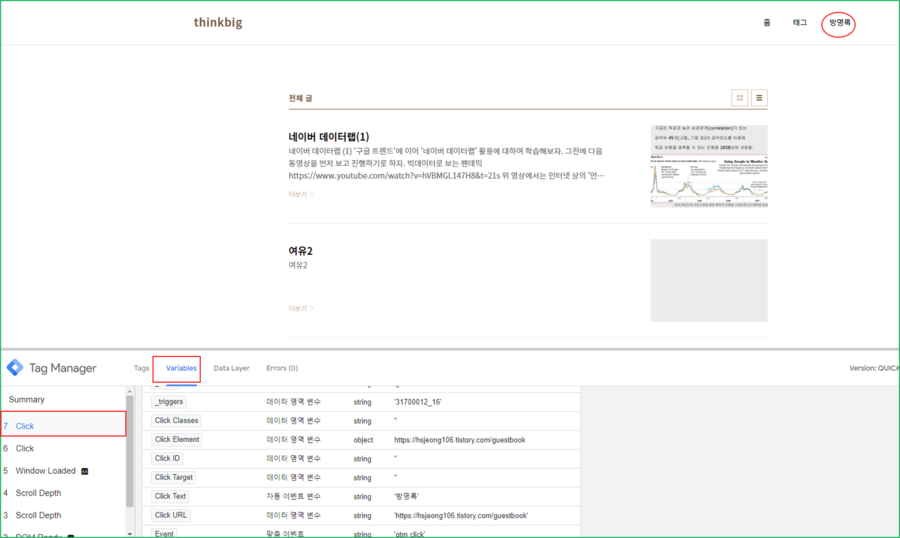Click 더보기 under 네이버 데이터랩(1) post
This screenshot has width=900, height=538.
301,194
